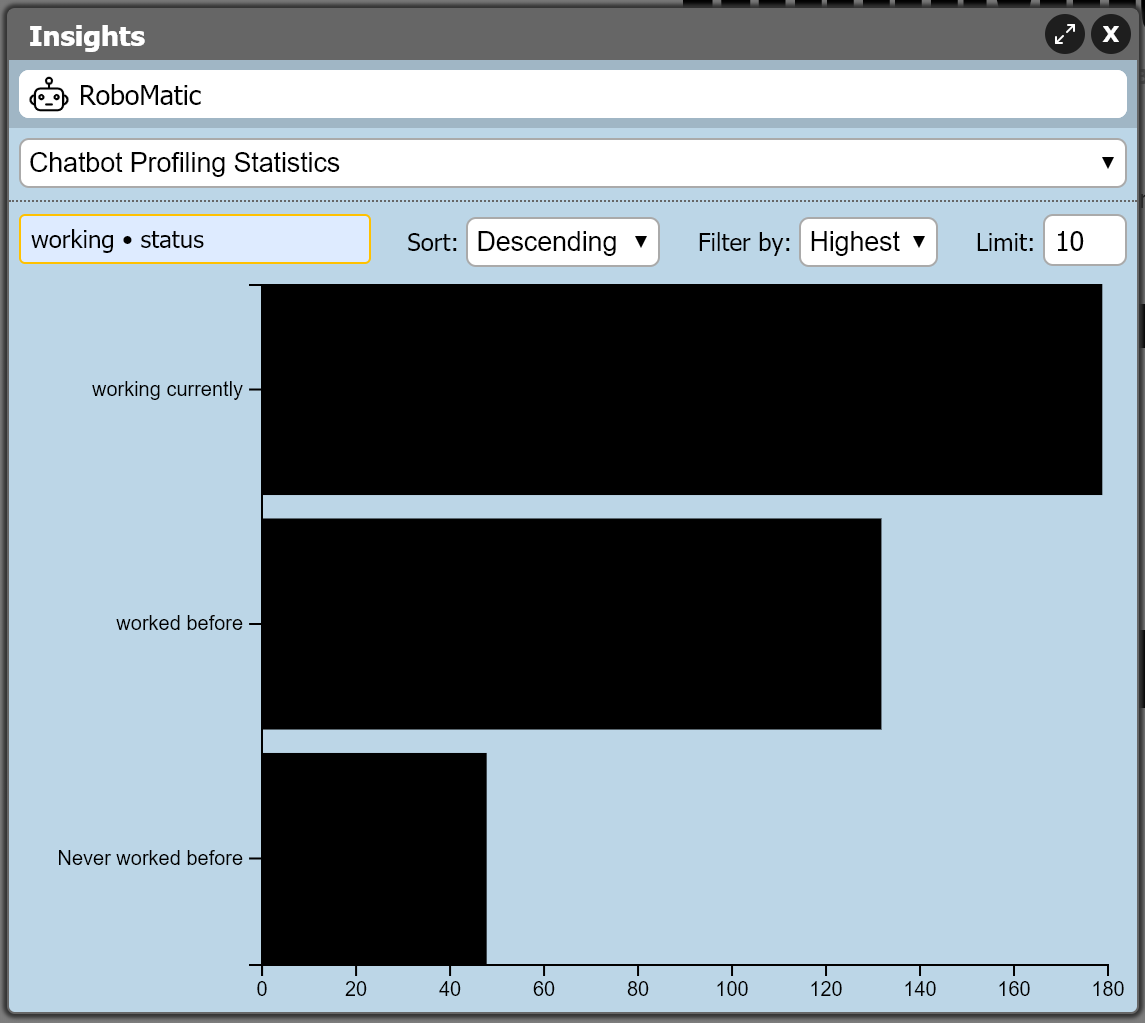Viewport: 1145px width, 1023px height.
Task: Click the working • status field
Action: click(195, 239)
